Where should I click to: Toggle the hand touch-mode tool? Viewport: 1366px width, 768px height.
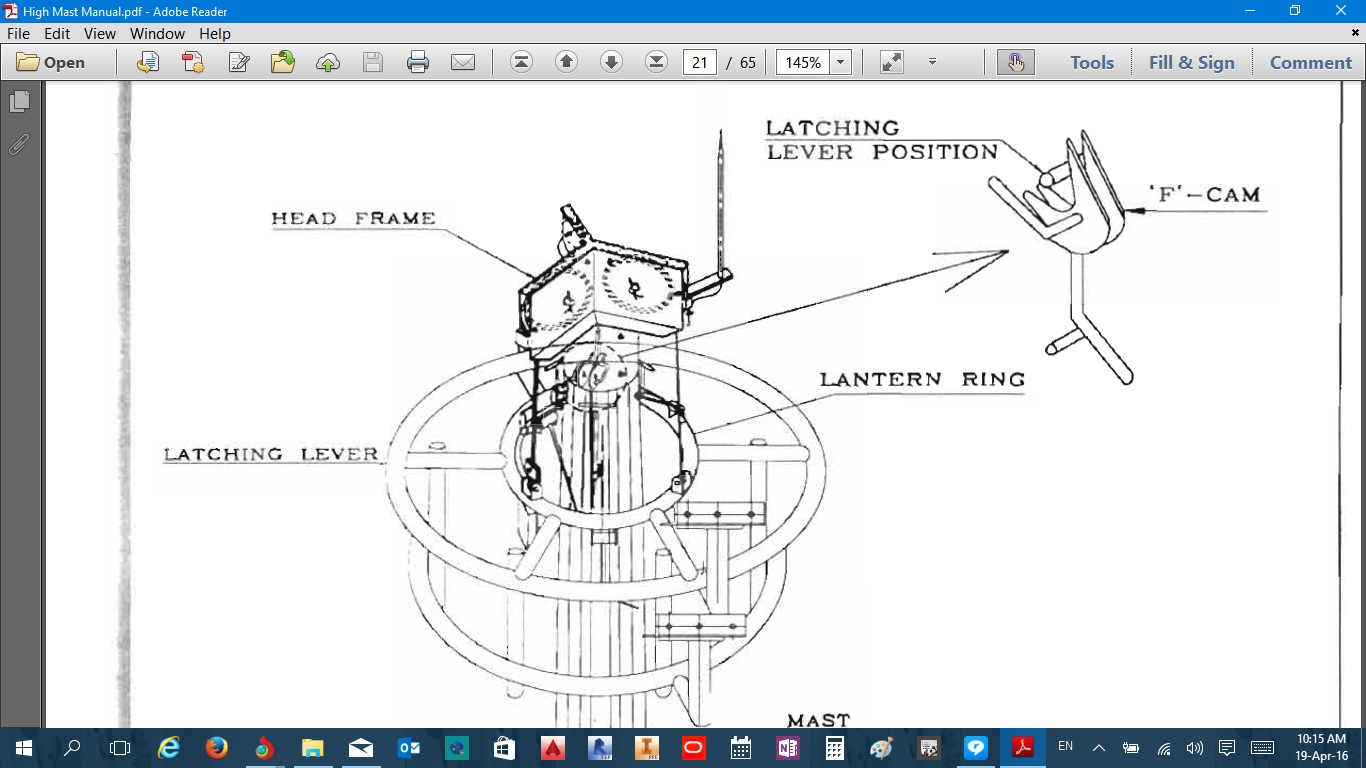pyautogui.click(x=1016, y=62)
